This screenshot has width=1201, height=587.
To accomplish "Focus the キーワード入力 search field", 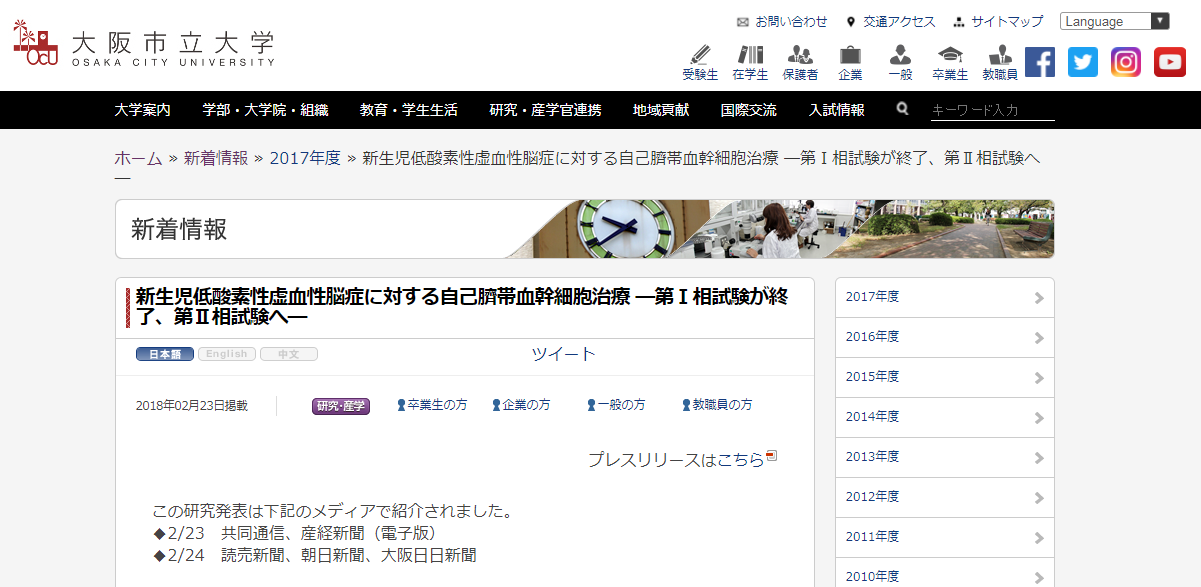I will pyautogui.click(x=992, y=110).
